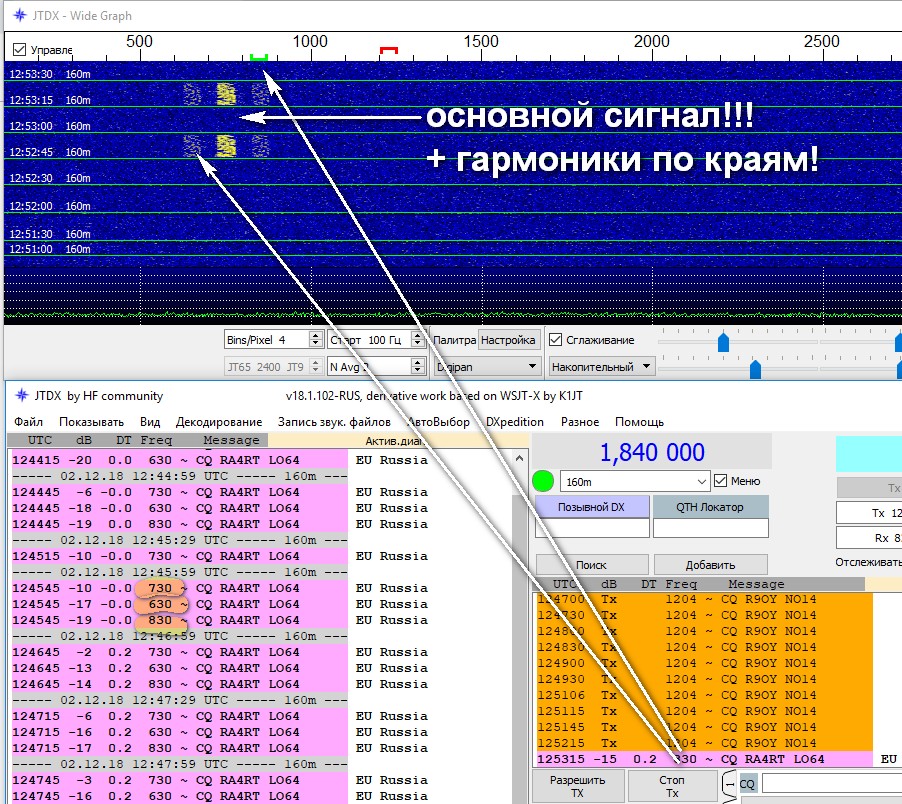
Task: Click the red Tx frequency marker on scale
Action: pos(389,49)
